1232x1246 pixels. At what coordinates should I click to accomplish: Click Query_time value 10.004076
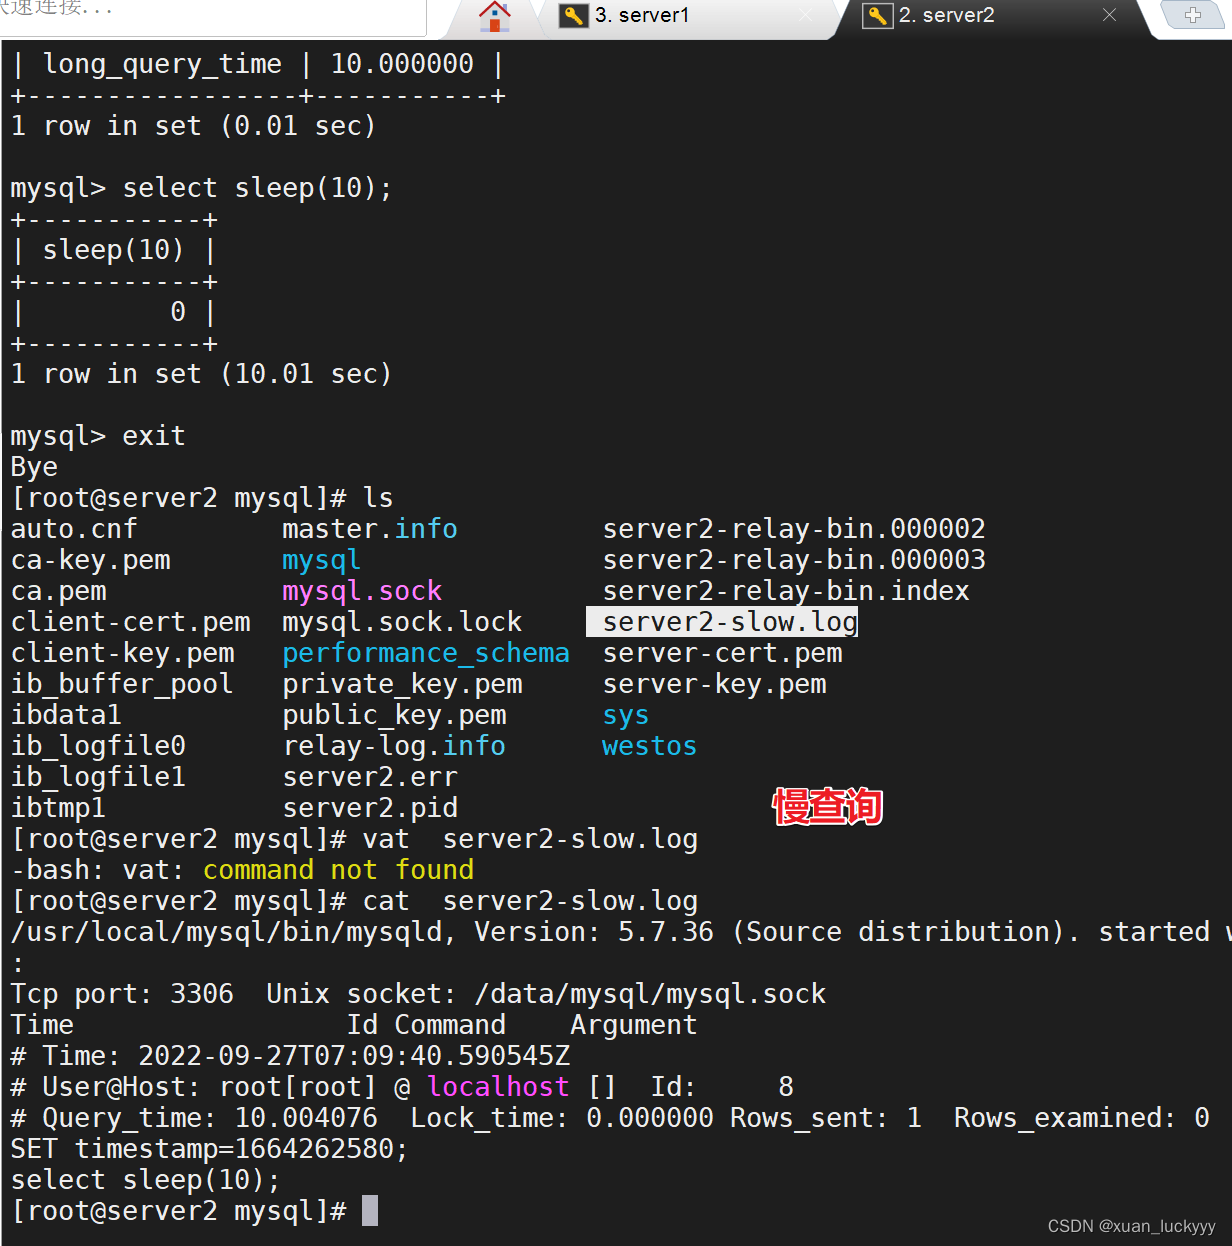pos(306,1118)
